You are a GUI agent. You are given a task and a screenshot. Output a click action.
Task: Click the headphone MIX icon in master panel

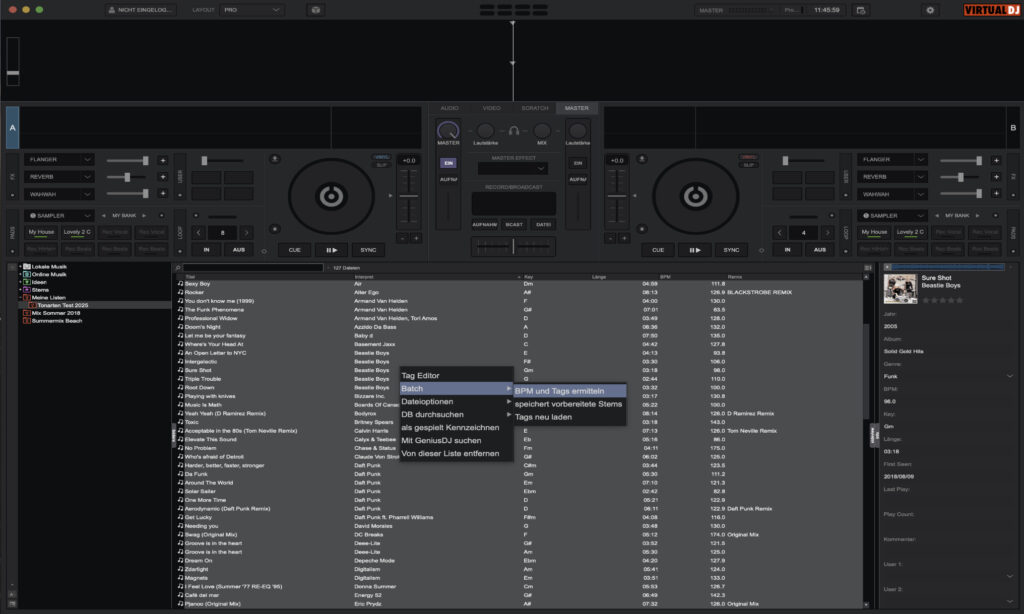point(515,131)
